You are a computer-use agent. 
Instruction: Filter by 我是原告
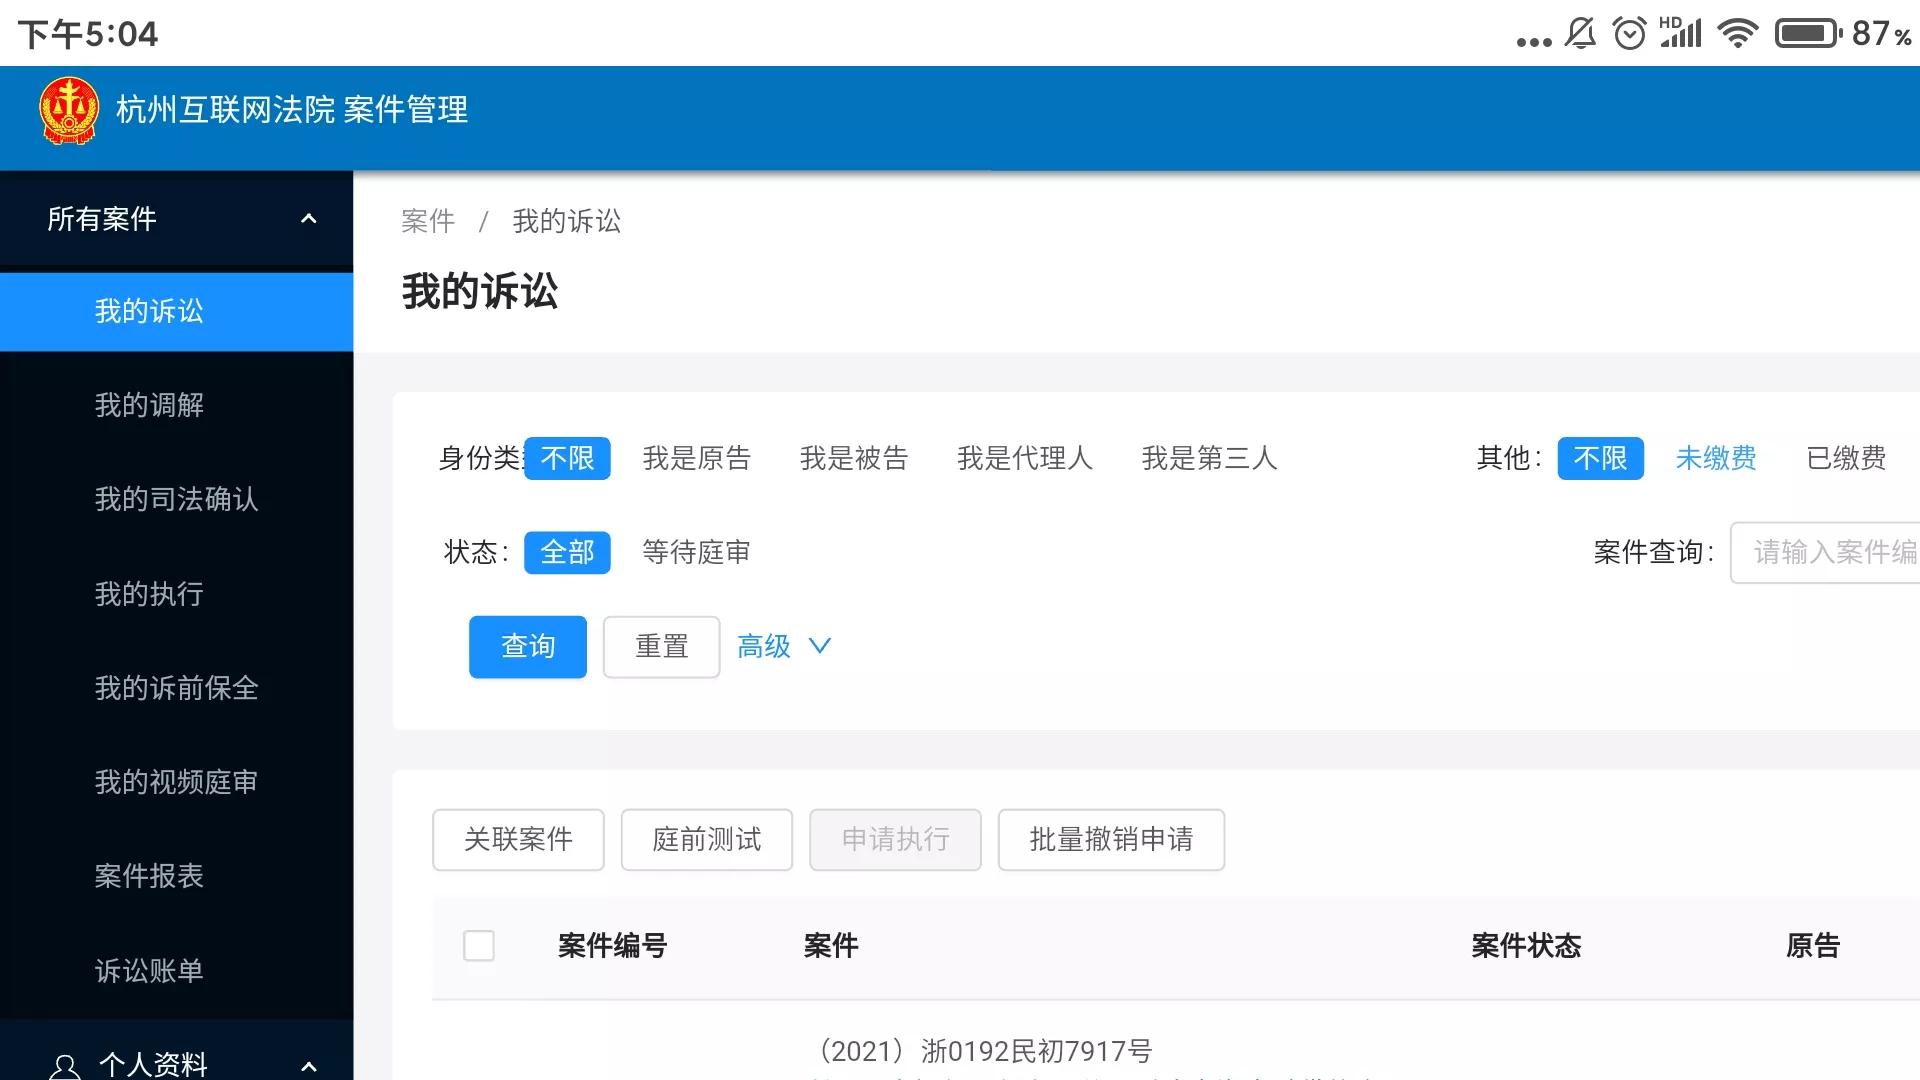[x=697, y=458]
